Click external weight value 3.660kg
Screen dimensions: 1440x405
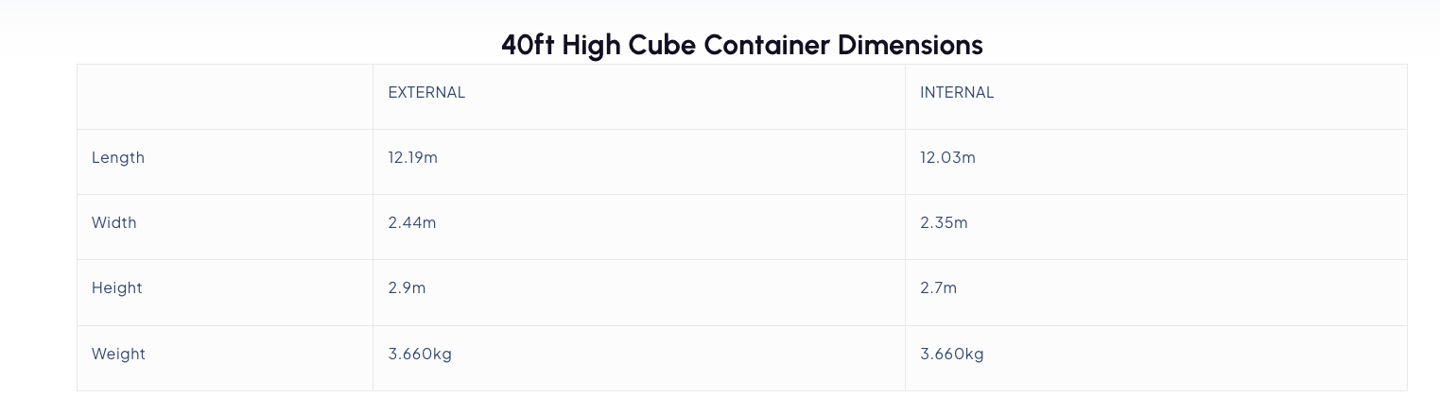tap(419, 354)
